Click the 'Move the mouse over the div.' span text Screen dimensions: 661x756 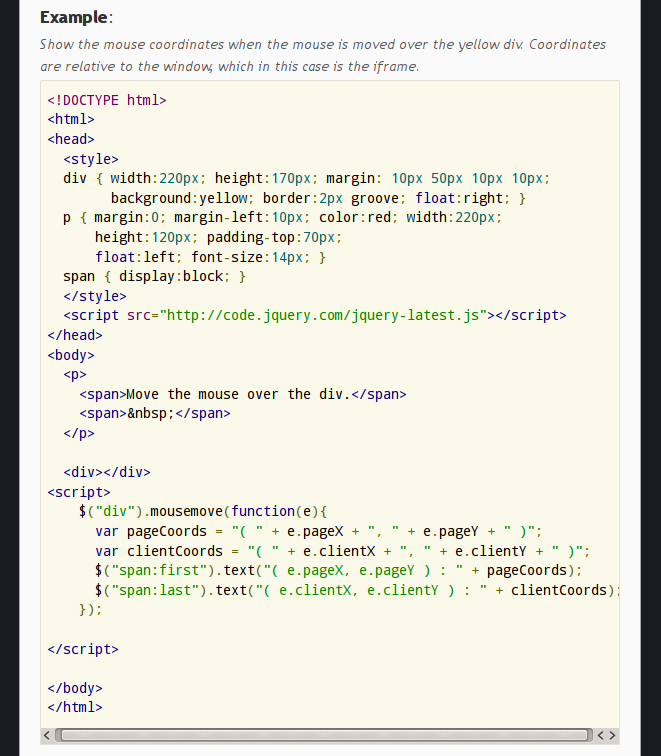[x=238, y=394]
